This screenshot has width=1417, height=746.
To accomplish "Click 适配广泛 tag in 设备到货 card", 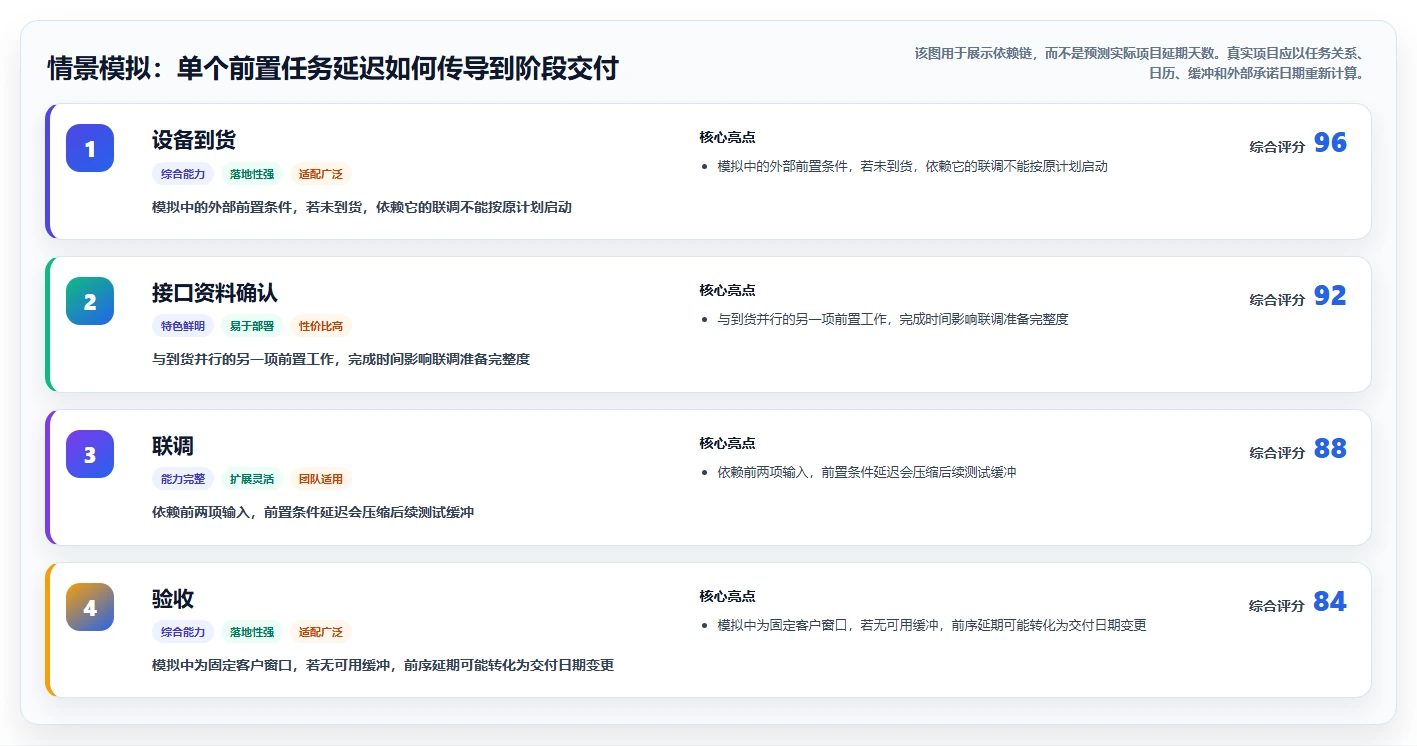I will 321,174.
